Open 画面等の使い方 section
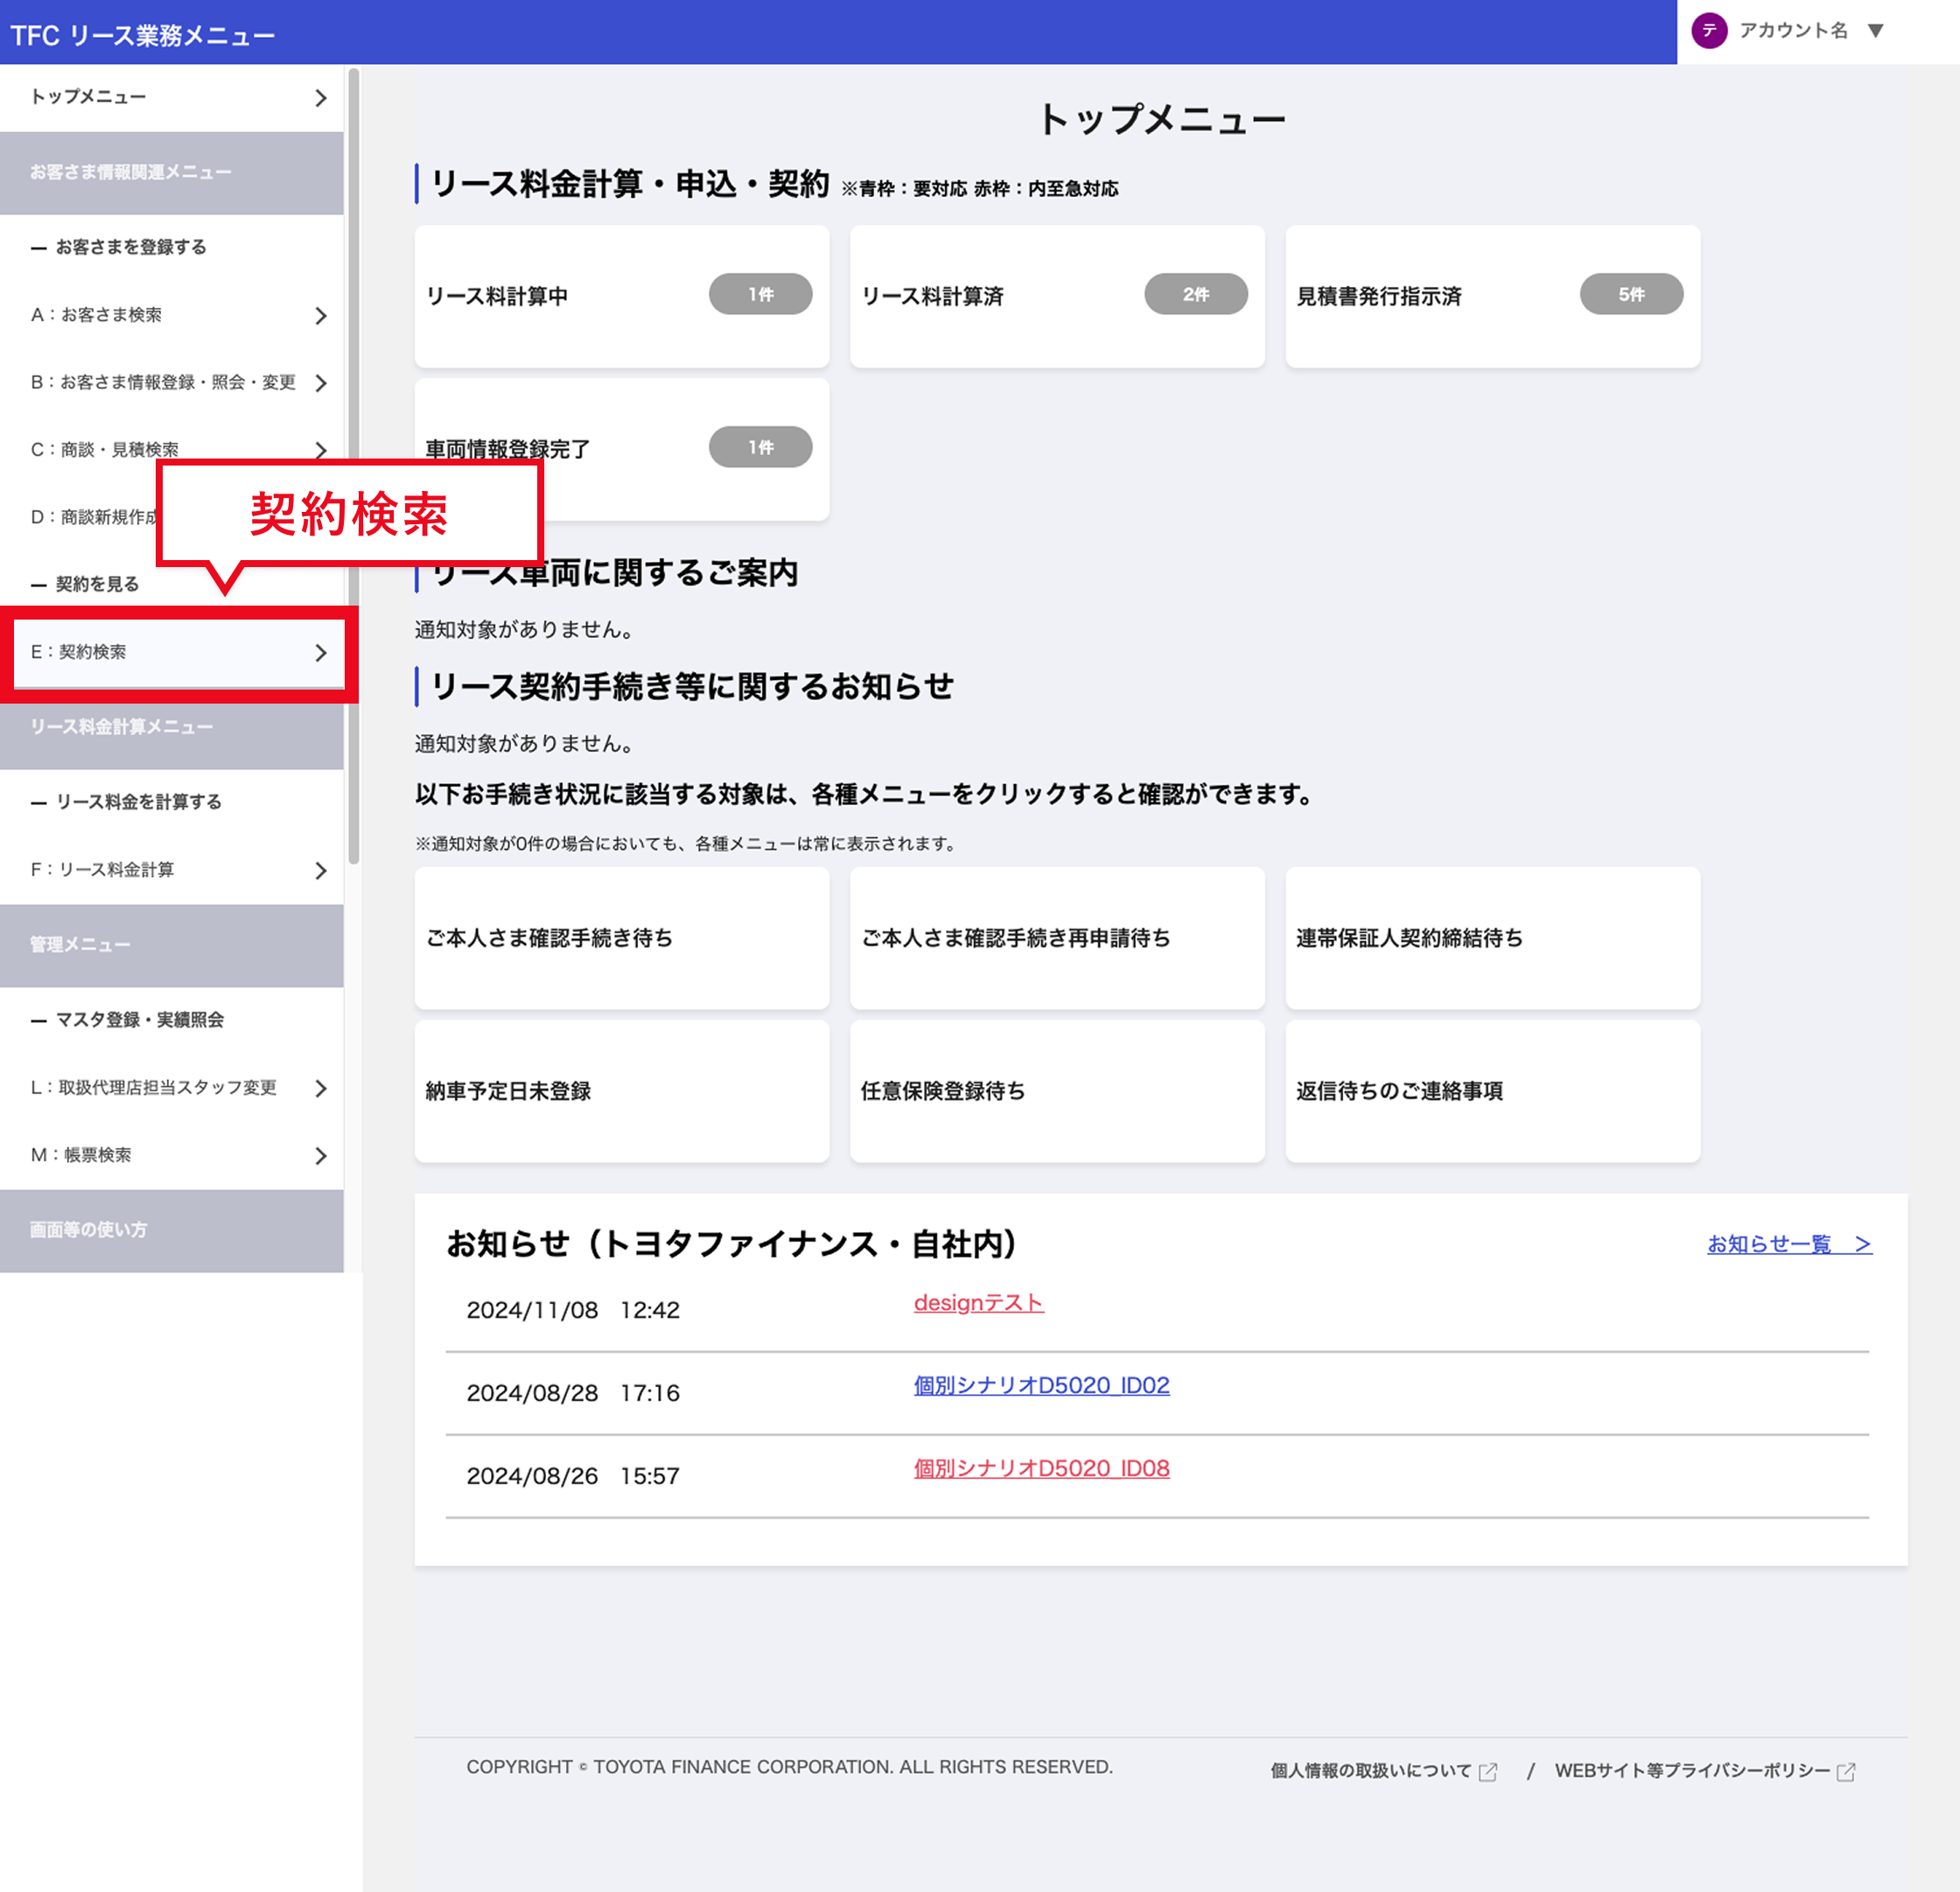Screen dimensions: 1960x1892 [172, 1231]
